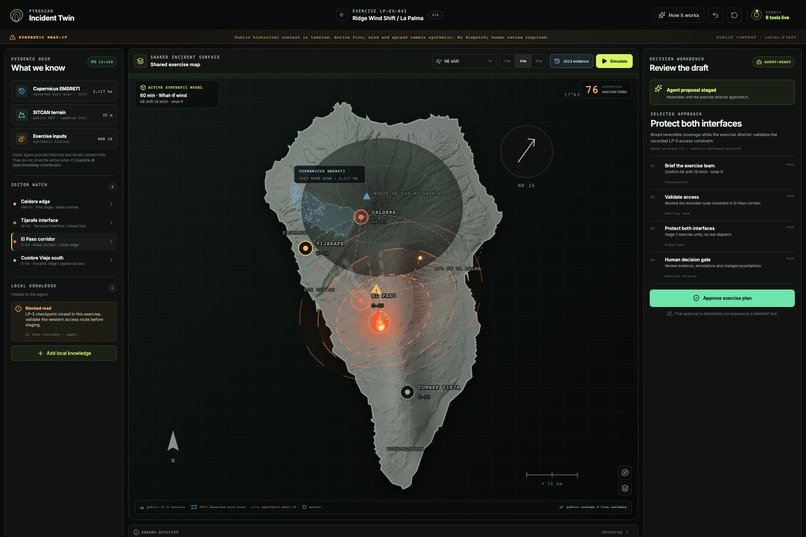Click the yellow warning triangle near El Paso
This screenshot has width=806, height=537.
pos(376,289)
